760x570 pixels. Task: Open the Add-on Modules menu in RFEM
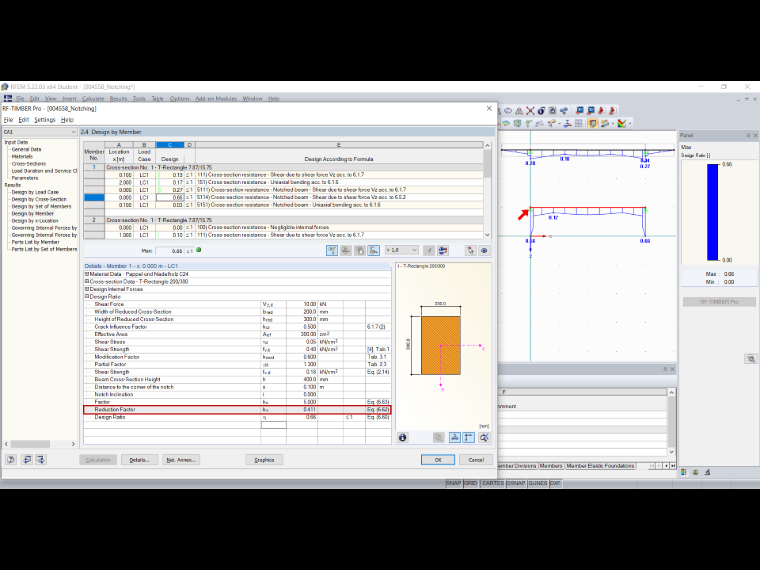216,98
